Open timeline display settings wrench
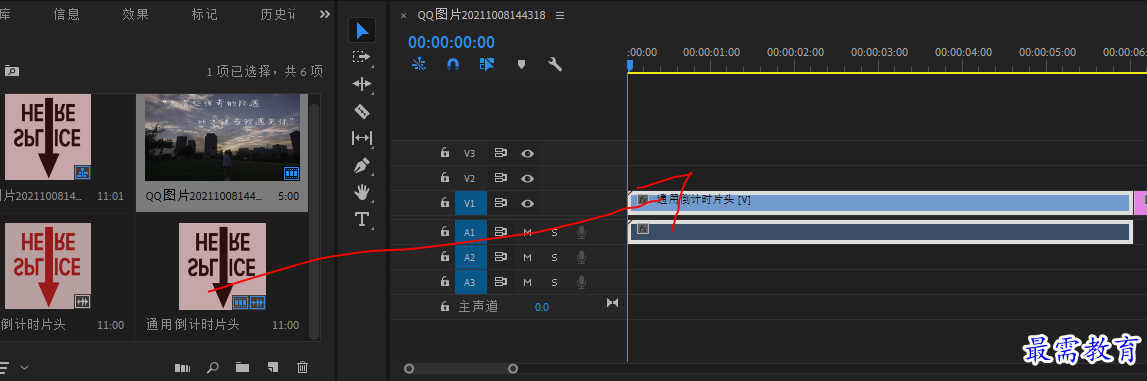 pos(555,64)
